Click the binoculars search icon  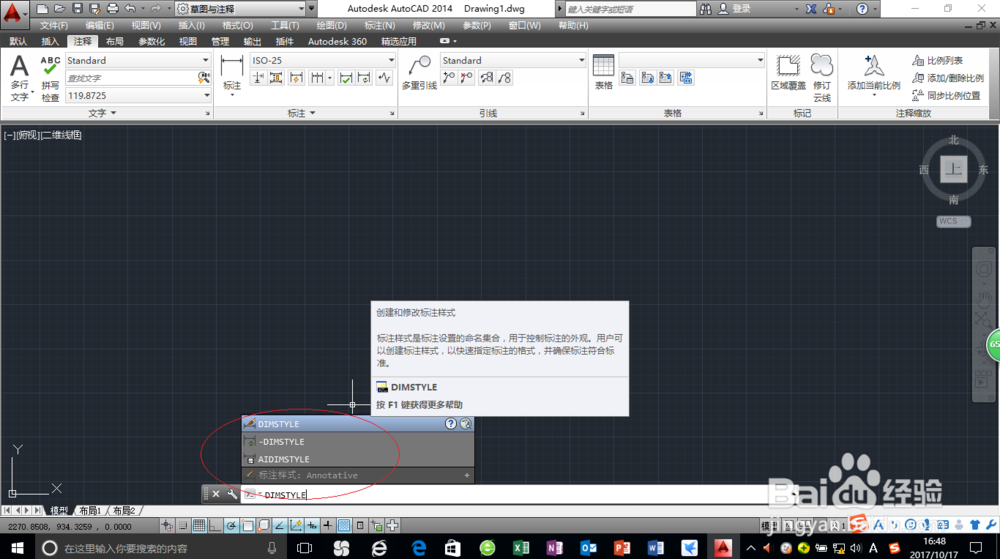pos(705,9)
